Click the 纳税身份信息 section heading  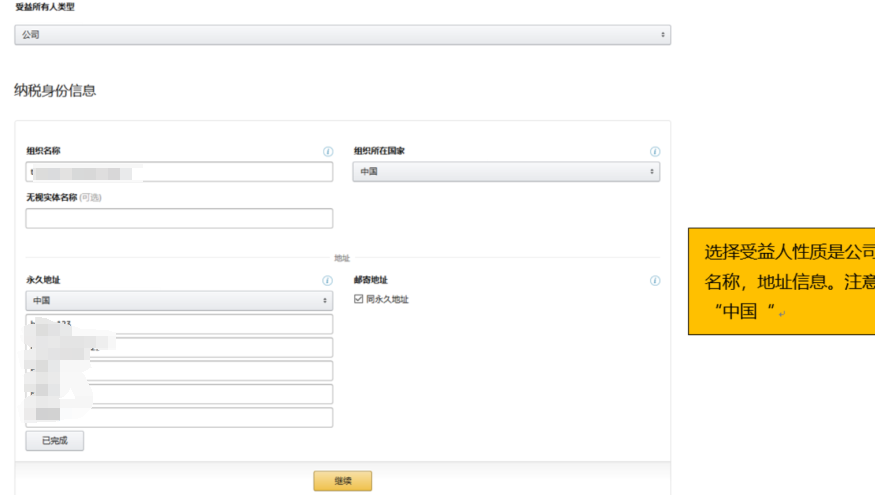(x=55, y=91)
